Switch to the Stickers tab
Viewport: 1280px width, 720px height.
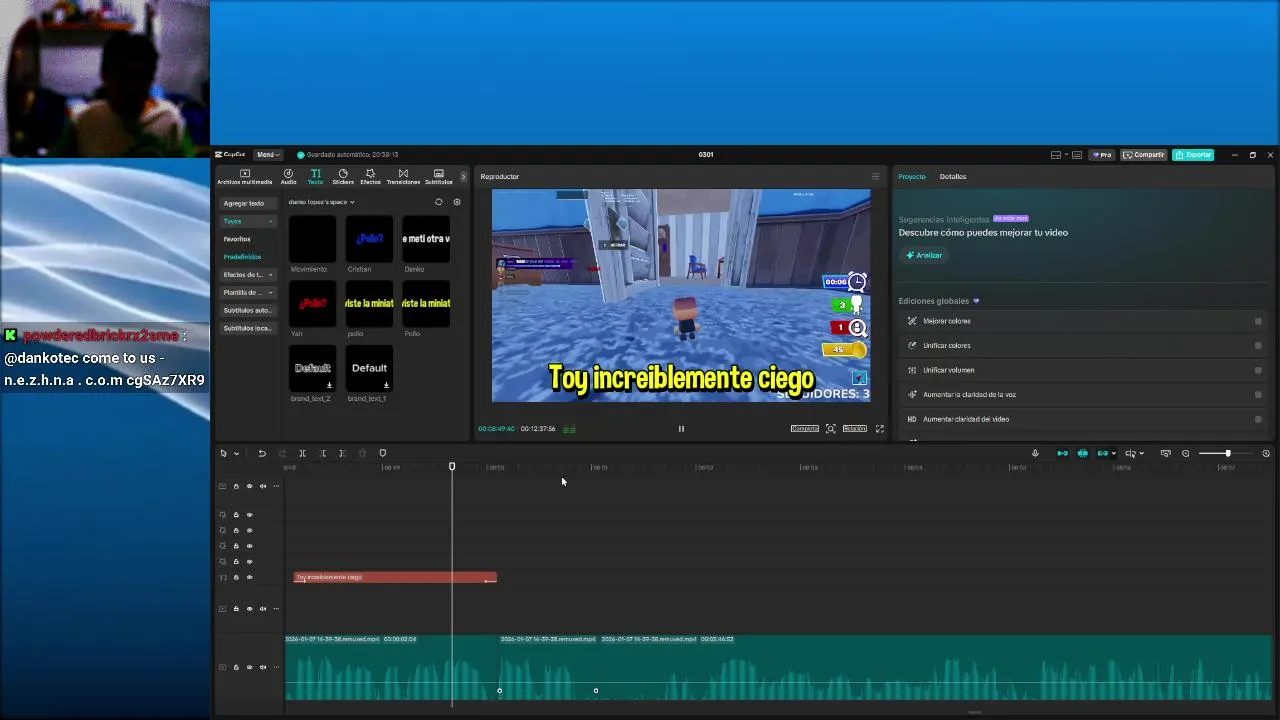[x=343, y=177]
